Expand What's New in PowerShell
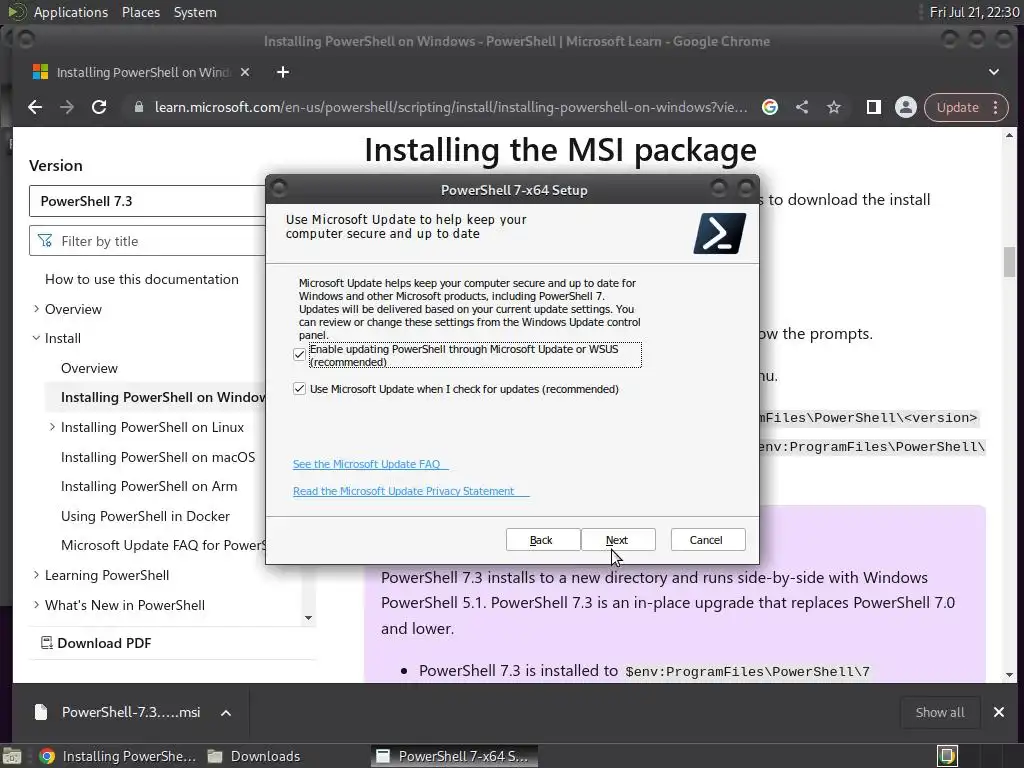 [36, 605]
